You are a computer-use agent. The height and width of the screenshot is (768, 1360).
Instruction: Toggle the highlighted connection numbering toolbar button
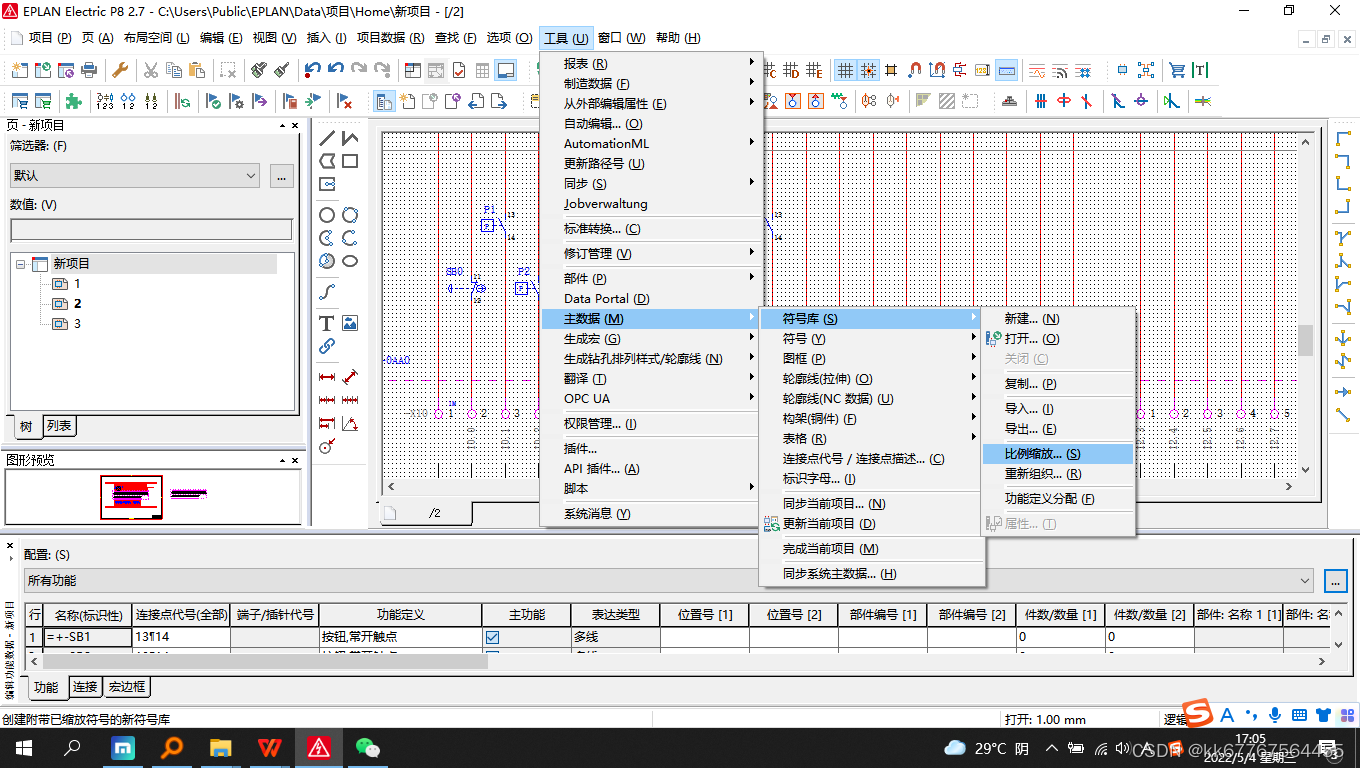pos(1007,70)
